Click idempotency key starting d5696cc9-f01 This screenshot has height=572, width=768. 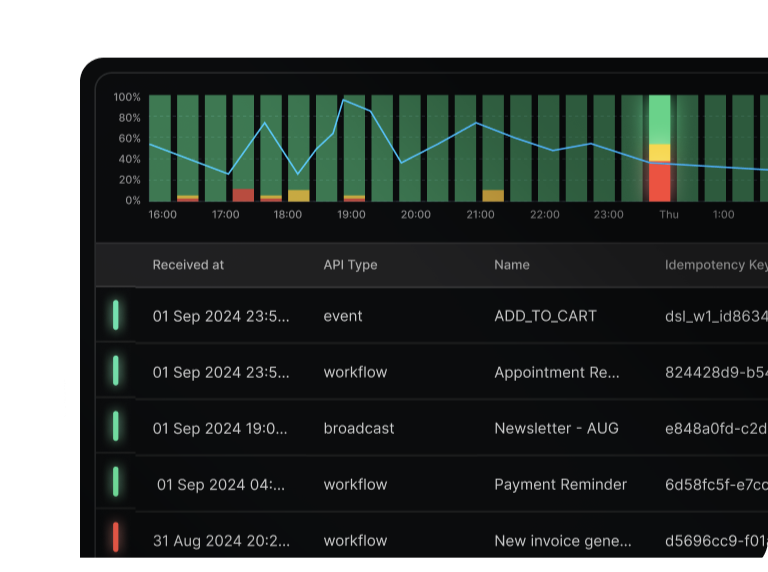tap(716, 541)
